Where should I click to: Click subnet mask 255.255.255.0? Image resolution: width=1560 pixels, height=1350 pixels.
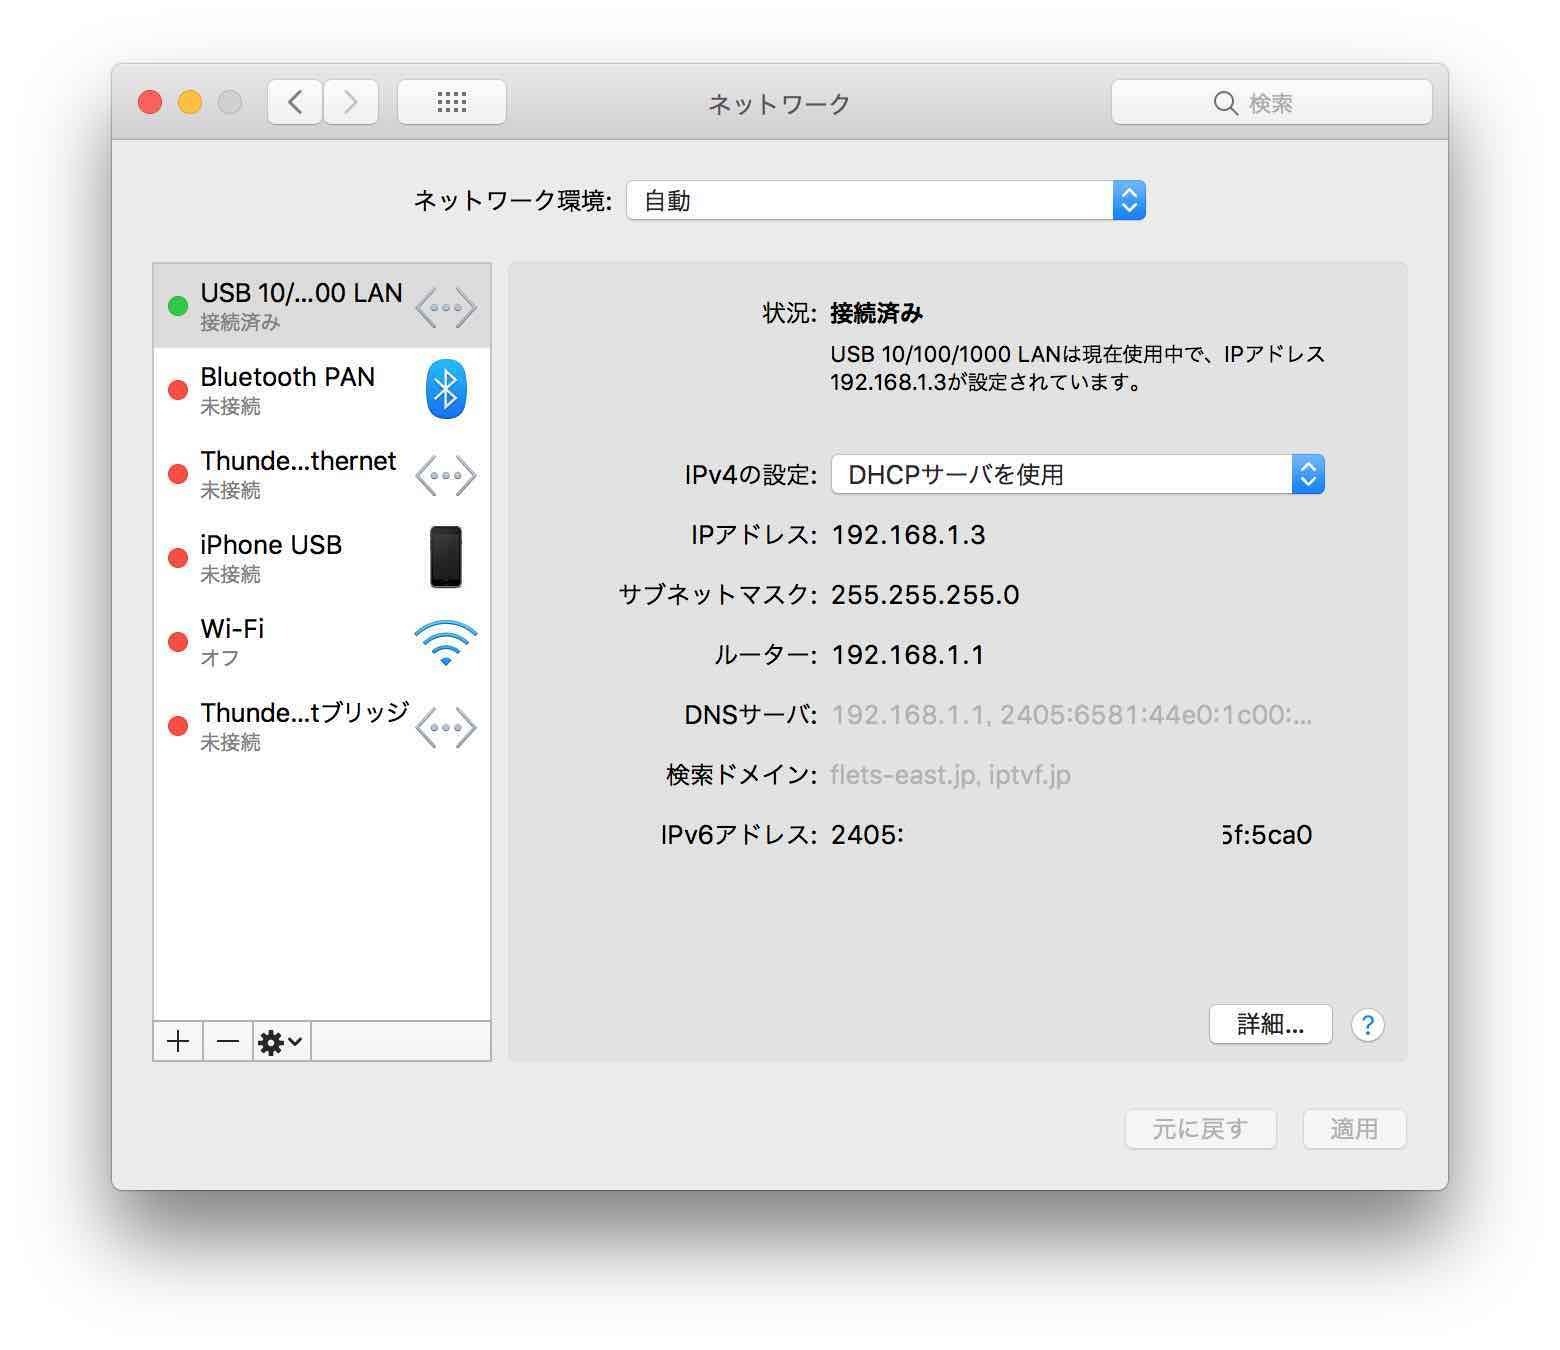click(925, 595)
